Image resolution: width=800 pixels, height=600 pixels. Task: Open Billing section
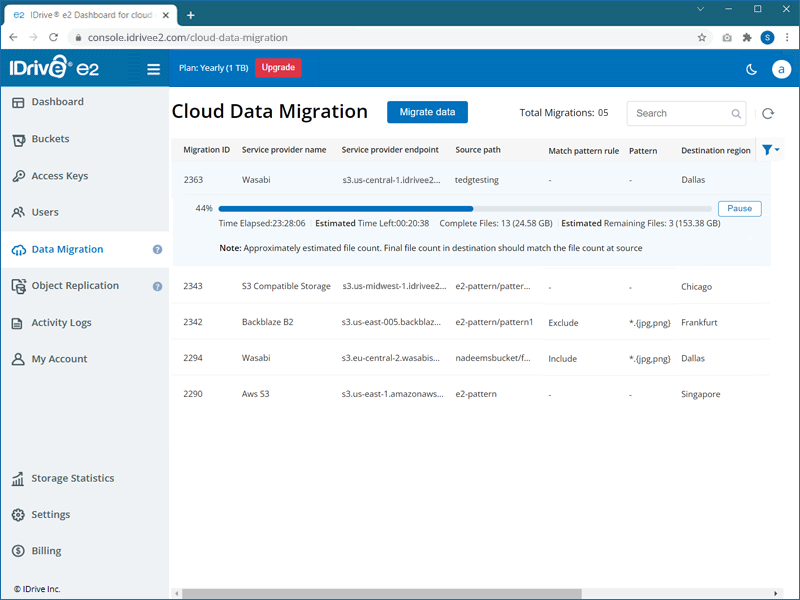coord(46,551)
